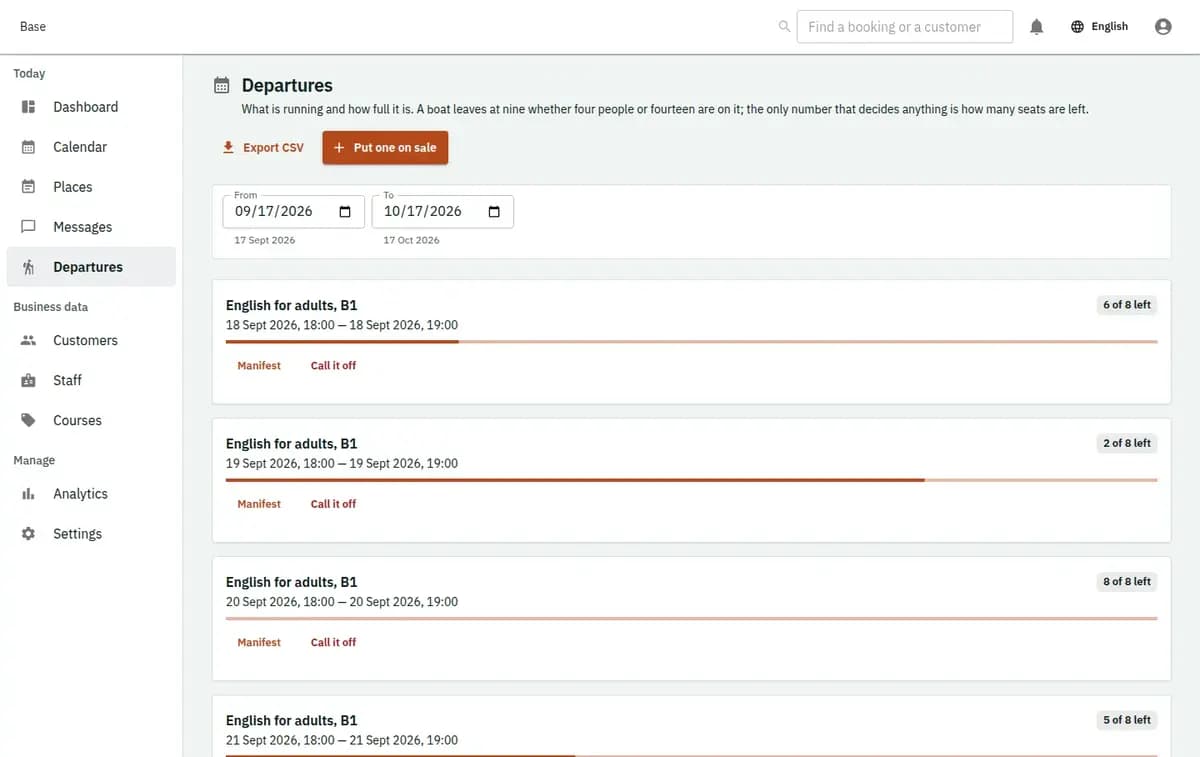Open the To date calendar picker icon
The height and width of the screenshot is (757, 1200).
[494, 212]
